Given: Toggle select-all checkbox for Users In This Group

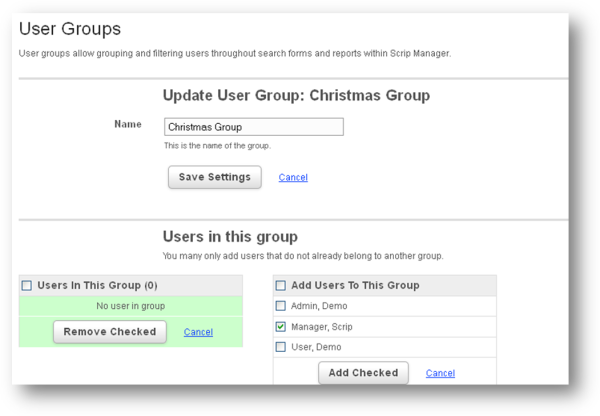Looking at the screenshot, I should coord(27,285).
